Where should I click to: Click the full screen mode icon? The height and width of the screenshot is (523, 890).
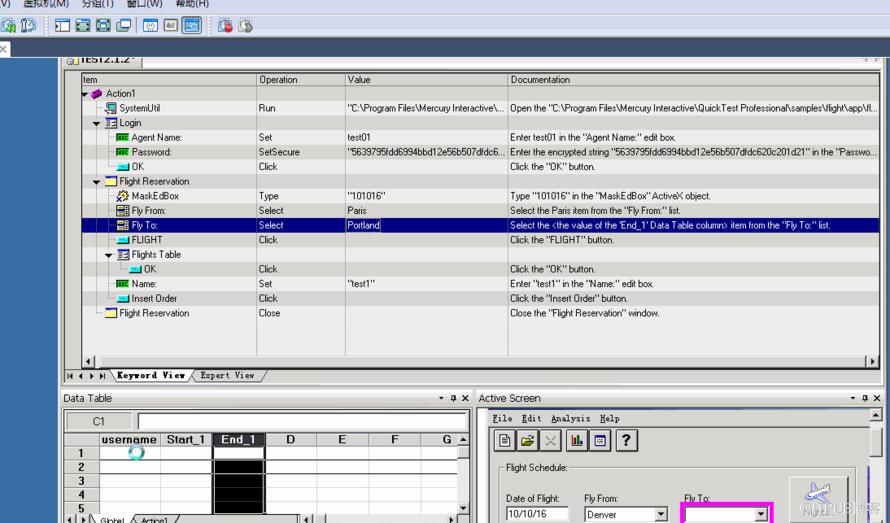click(83, 26)
